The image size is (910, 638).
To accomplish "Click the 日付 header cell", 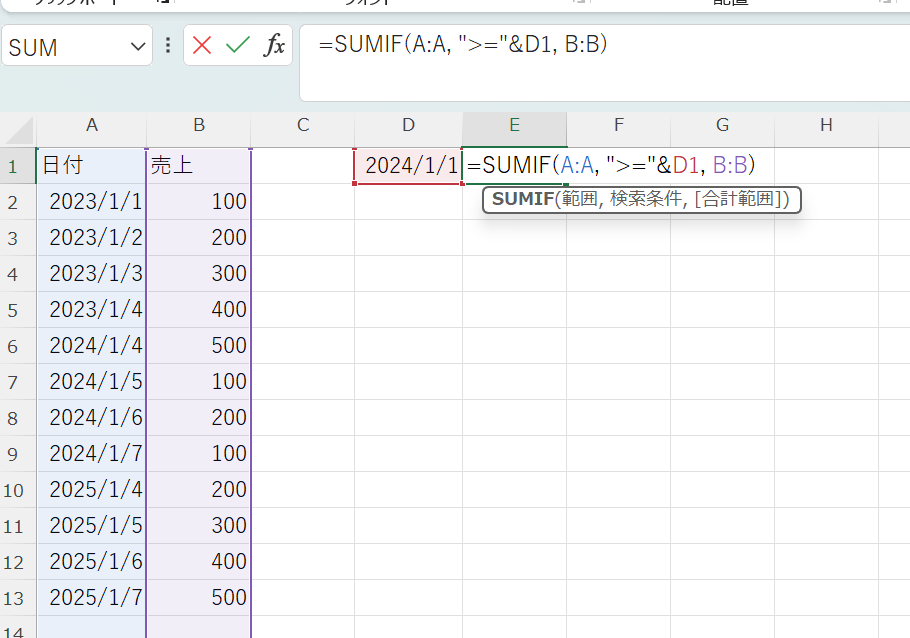I will tap(92, 166).
